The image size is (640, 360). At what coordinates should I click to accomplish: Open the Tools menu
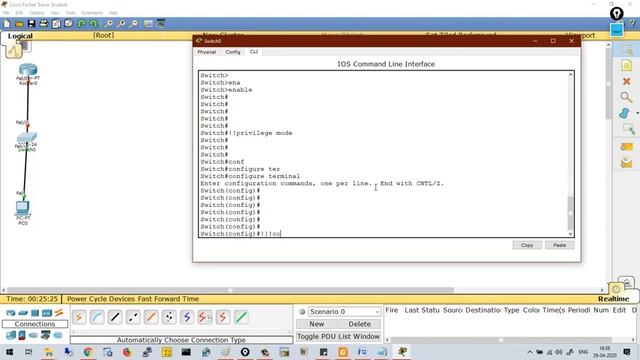(70, 13)
